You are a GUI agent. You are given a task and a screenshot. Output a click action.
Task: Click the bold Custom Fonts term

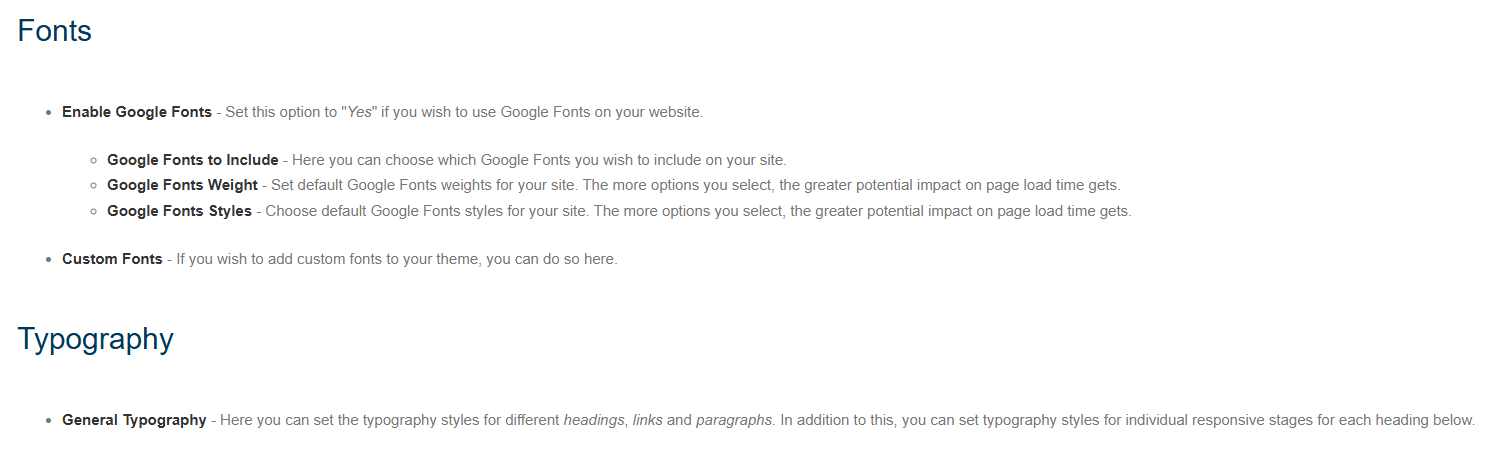point(112,259)
